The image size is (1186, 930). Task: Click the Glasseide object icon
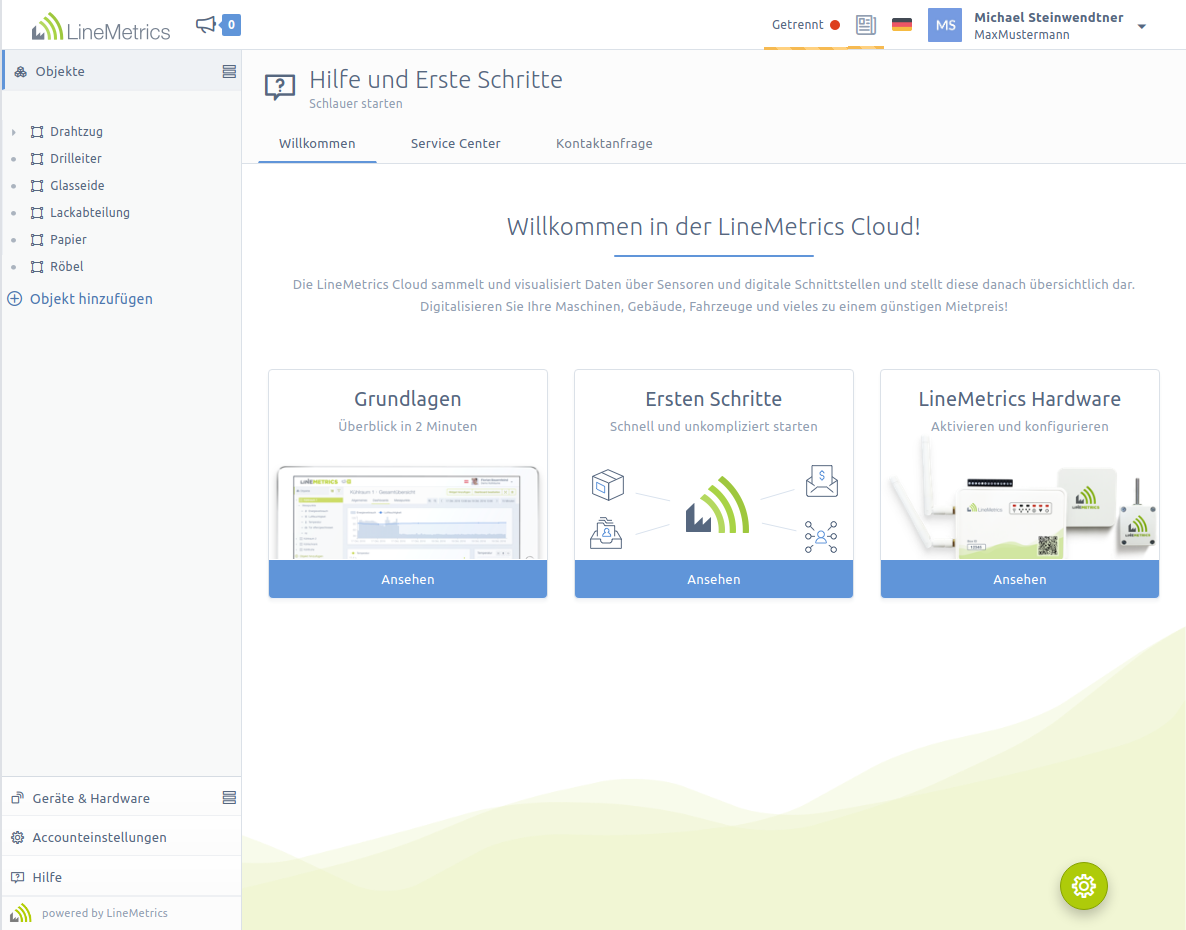pos(37,186)
